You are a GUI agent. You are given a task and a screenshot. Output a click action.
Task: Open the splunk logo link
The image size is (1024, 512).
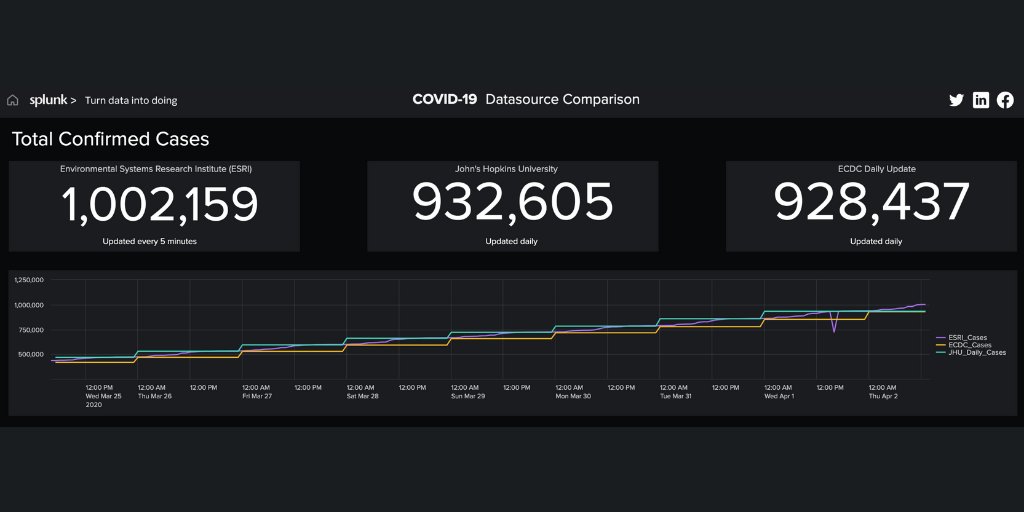click(53, 101)
